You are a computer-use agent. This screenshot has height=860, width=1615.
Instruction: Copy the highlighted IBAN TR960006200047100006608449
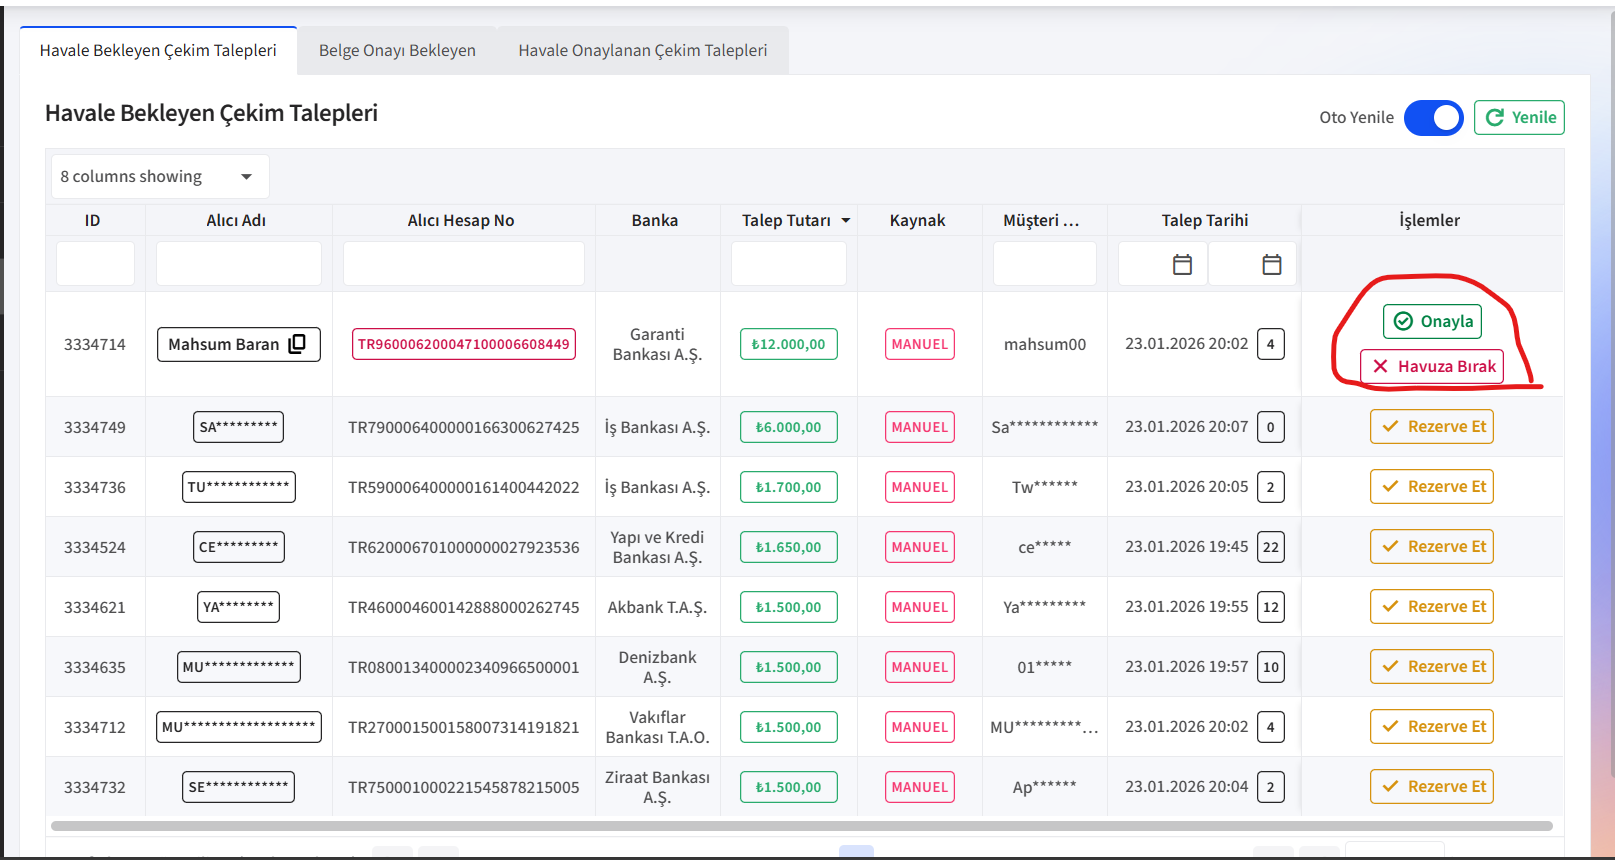pos(464,344)
